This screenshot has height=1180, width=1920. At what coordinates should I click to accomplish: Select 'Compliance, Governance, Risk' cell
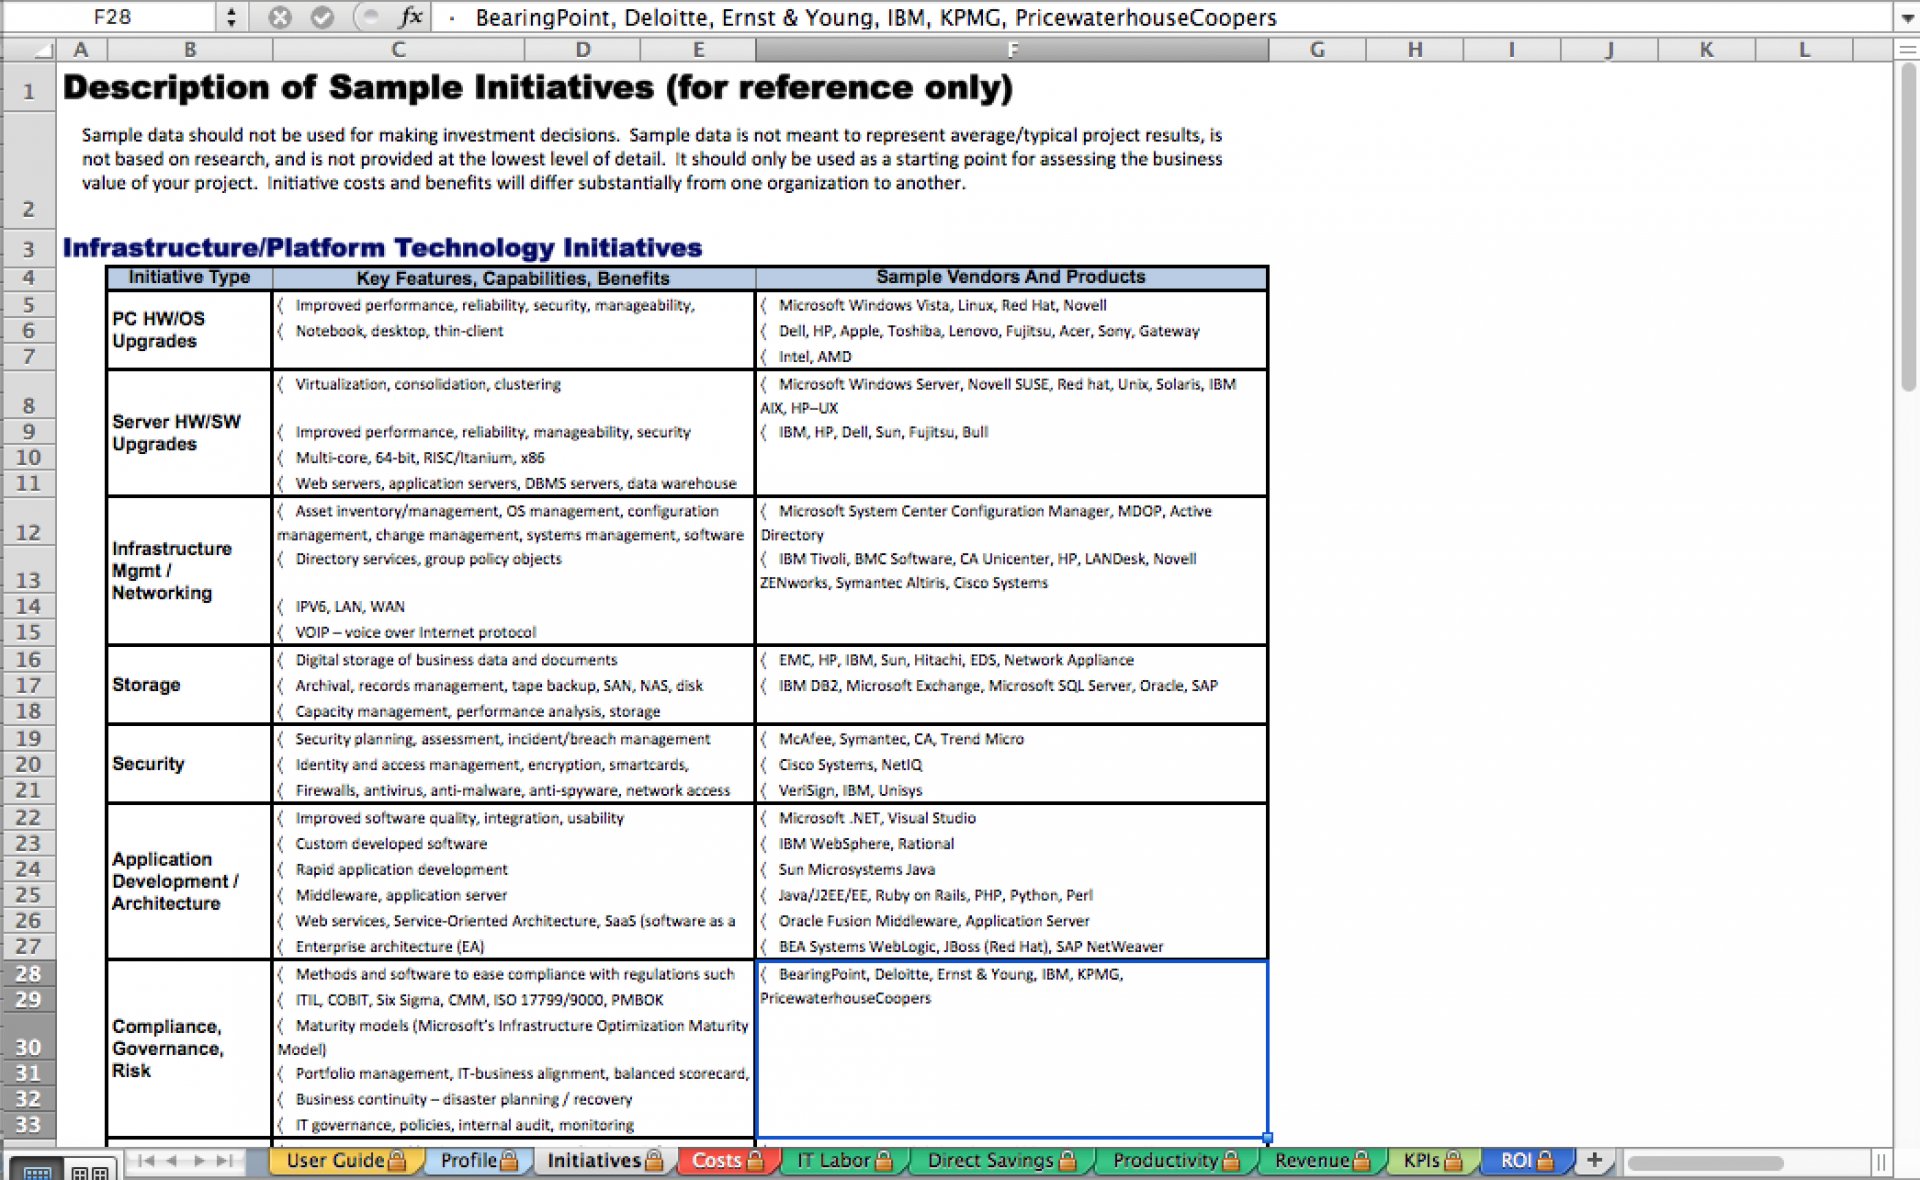click(189, 1048)
